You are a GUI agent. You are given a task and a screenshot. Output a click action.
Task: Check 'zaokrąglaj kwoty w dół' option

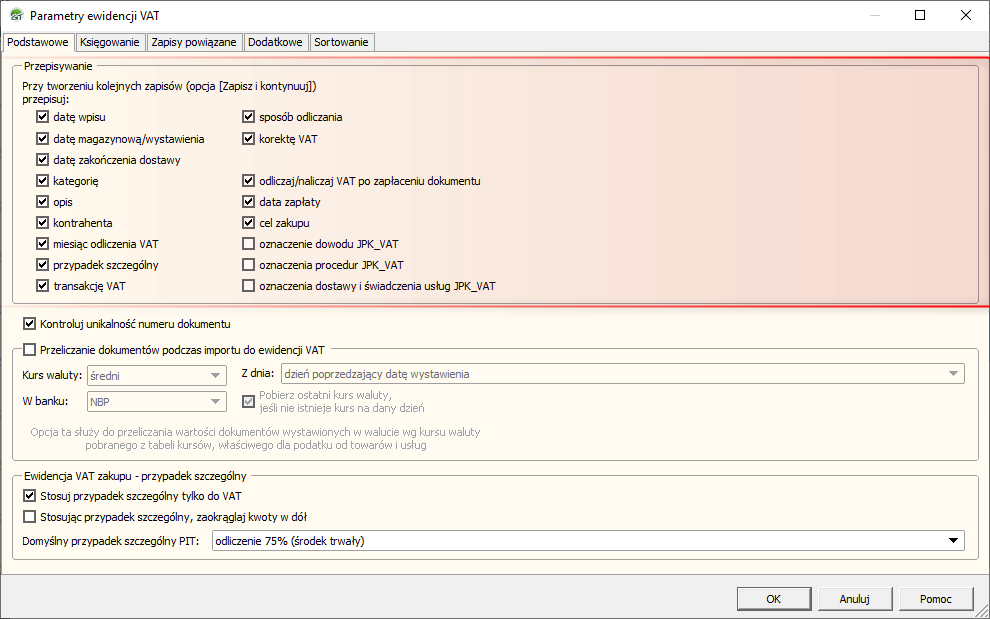click(x=29, y=517)
